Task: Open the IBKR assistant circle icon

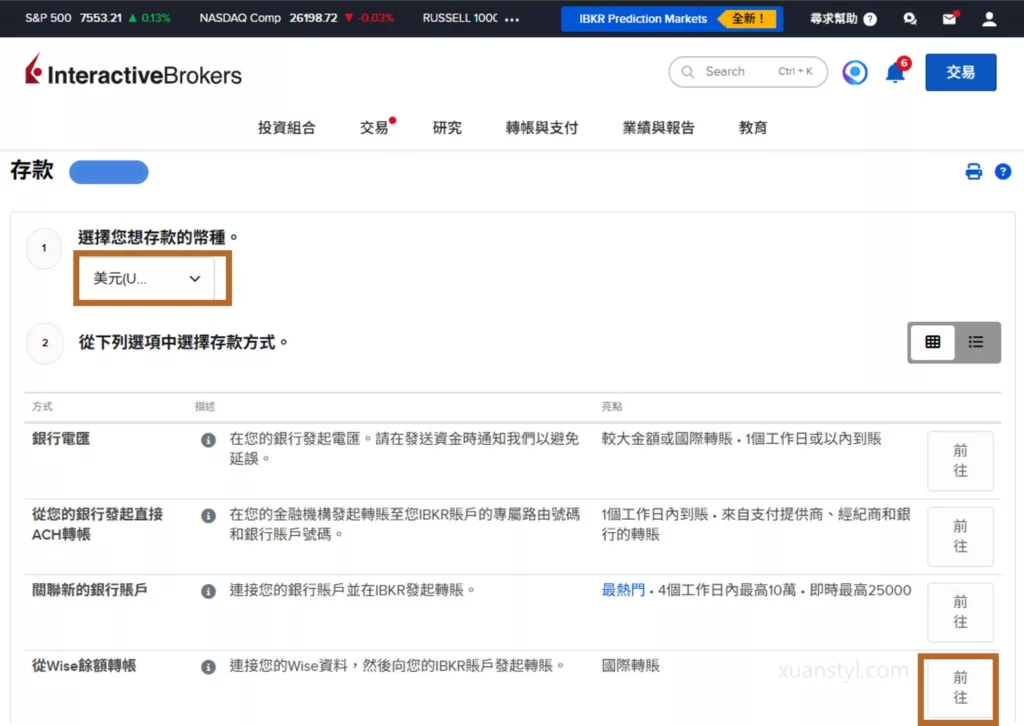Action: coord(855,72)
